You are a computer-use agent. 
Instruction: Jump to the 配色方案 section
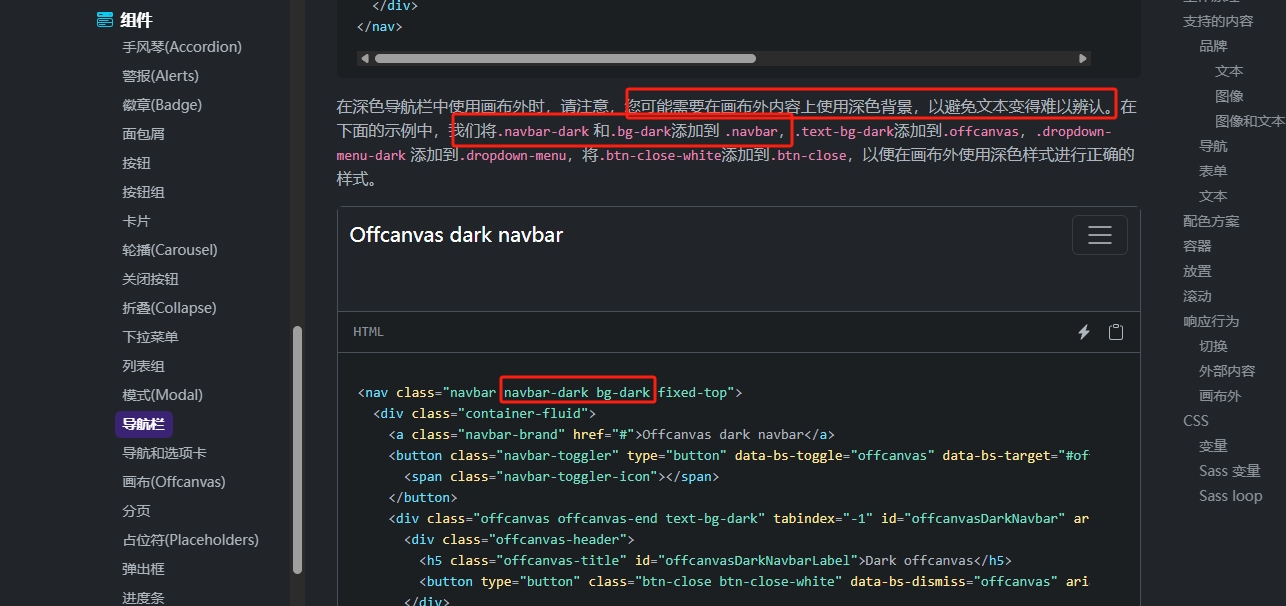click(x=1213, y=220)
